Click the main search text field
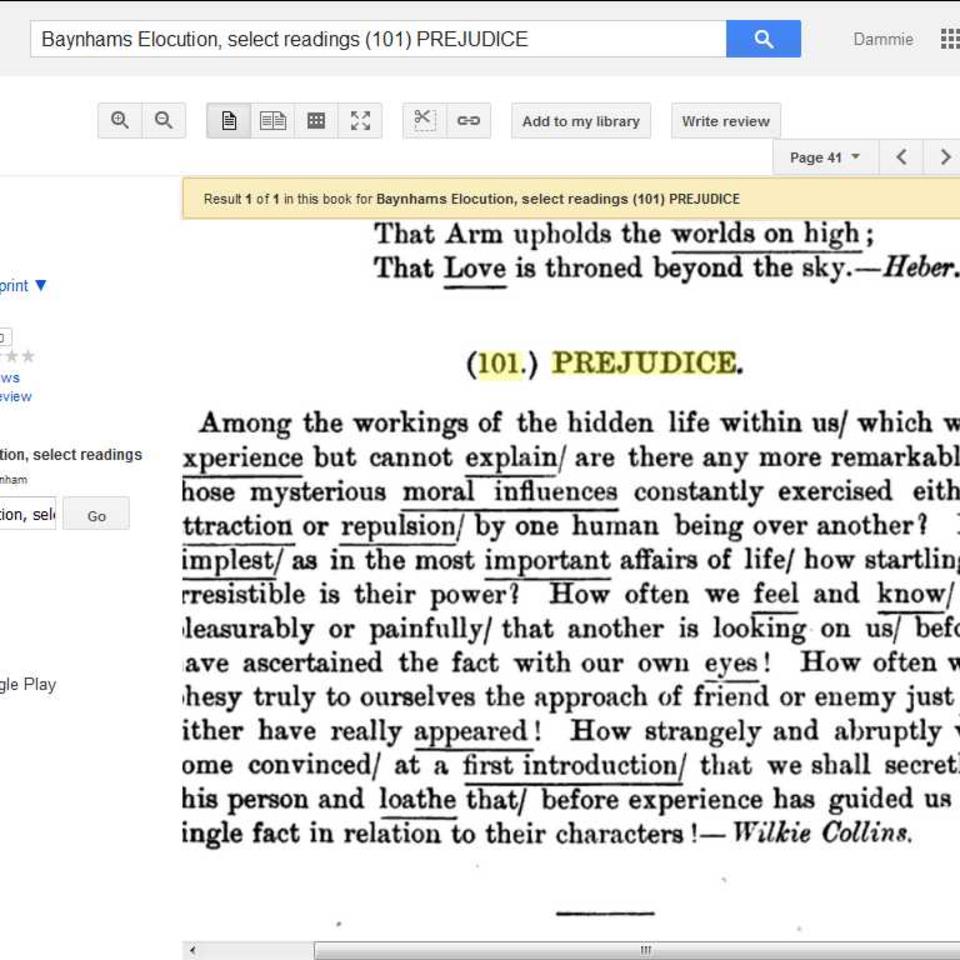960x960 pixels. pyautogui.click(x=378, y=39)
